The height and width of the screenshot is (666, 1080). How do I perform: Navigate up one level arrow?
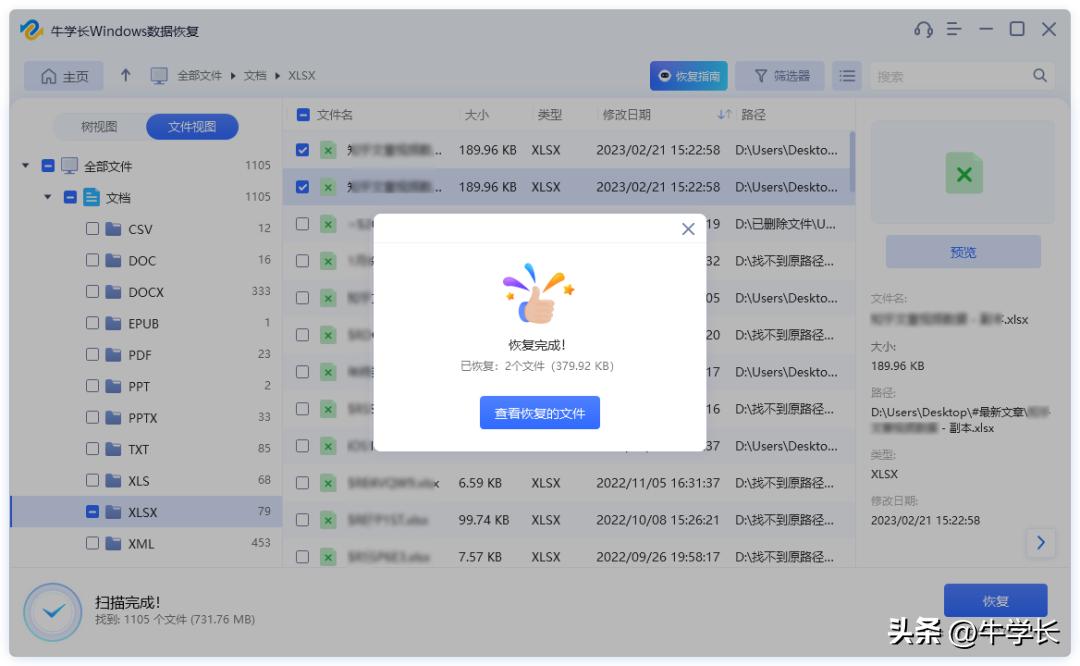coord(125,75)
